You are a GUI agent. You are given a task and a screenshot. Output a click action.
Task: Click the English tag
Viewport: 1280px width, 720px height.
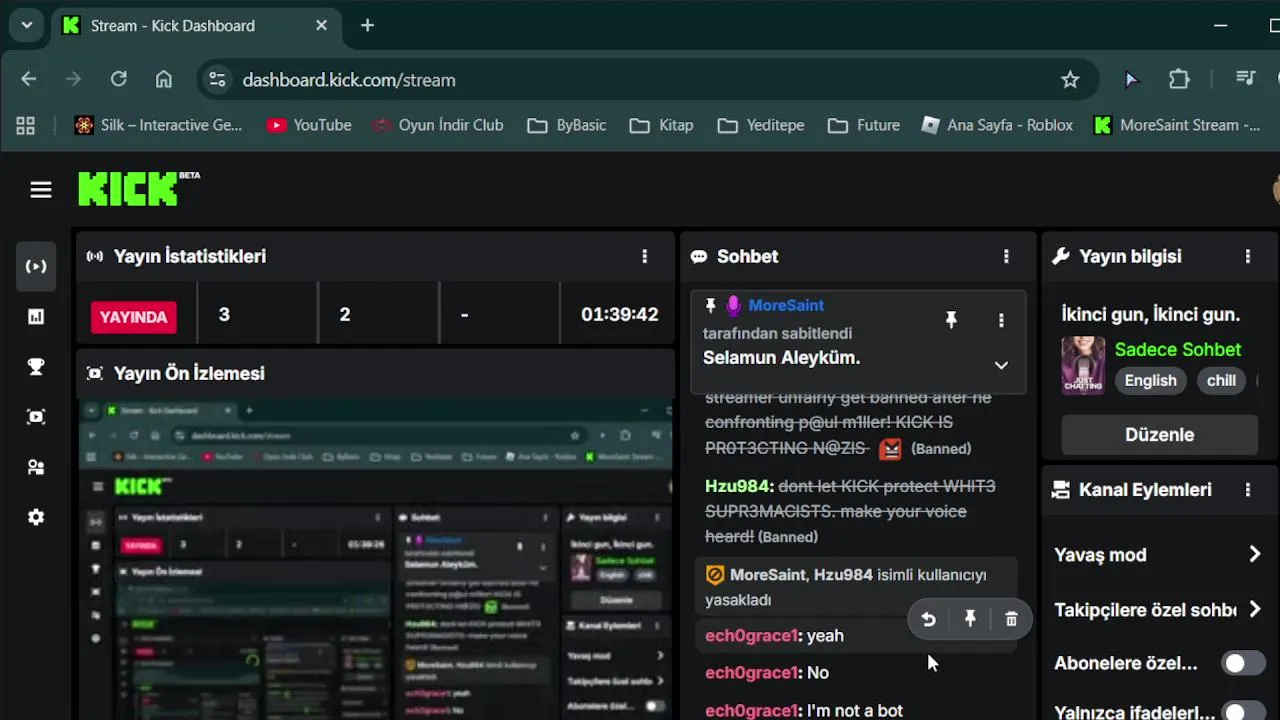pos(1150,380)
